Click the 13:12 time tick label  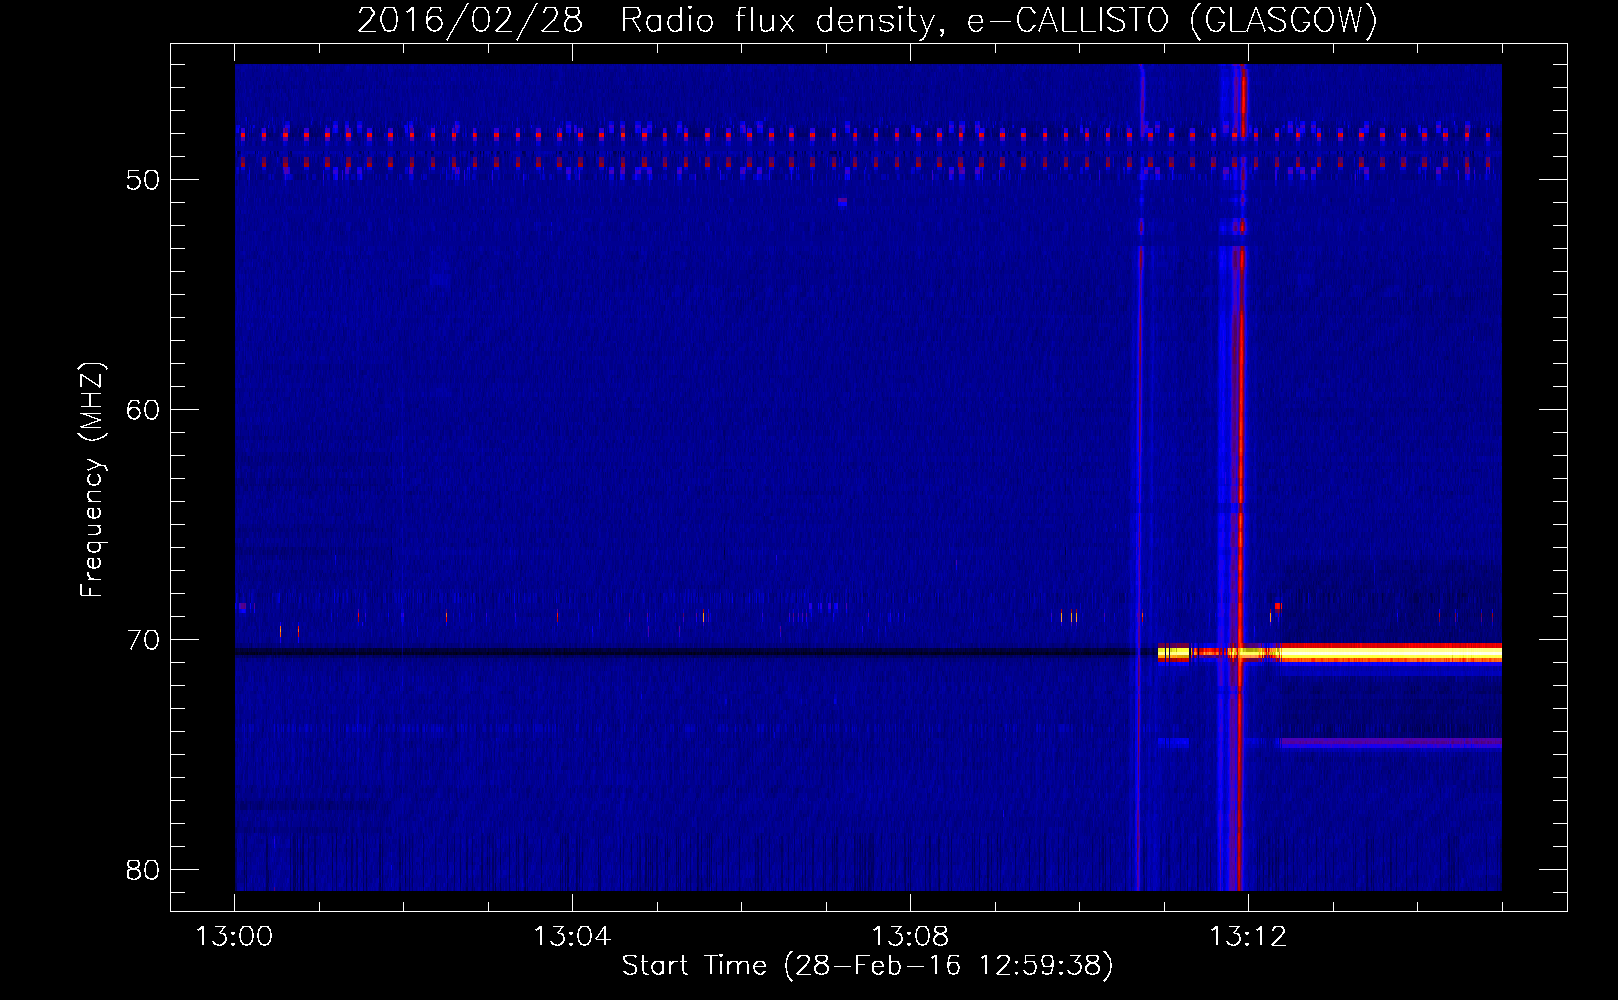click(1248, 937)
